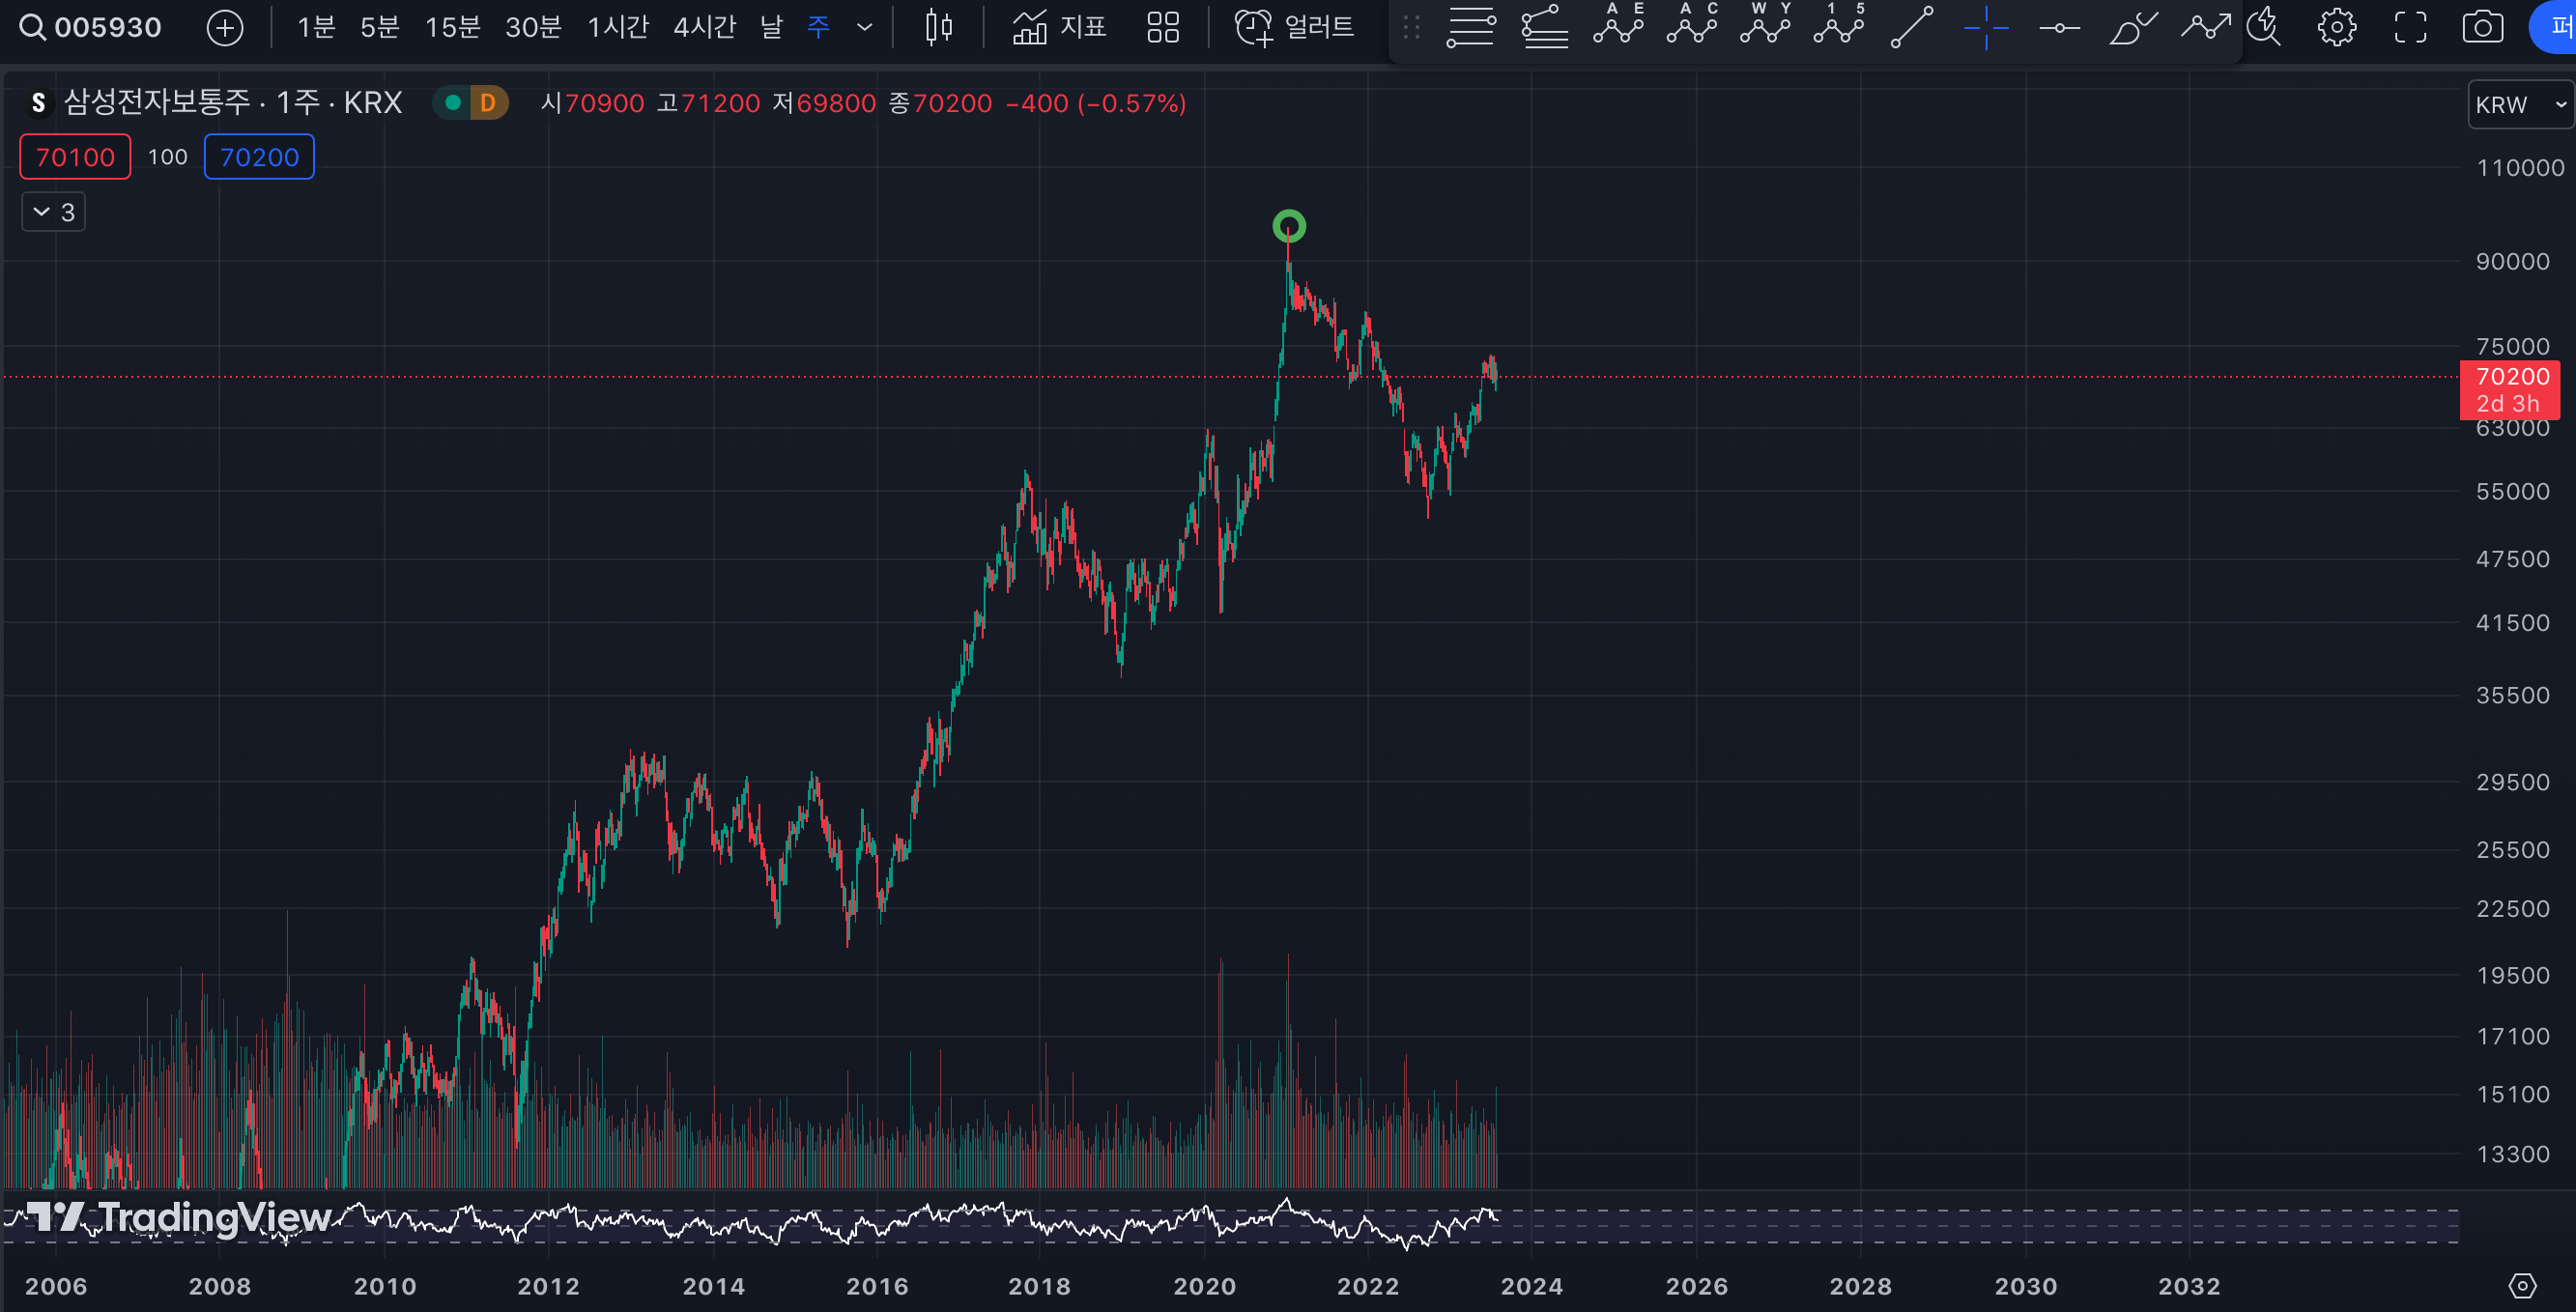
Task: Click the 시70900 open value in legend
Action: tap(592, 103)
